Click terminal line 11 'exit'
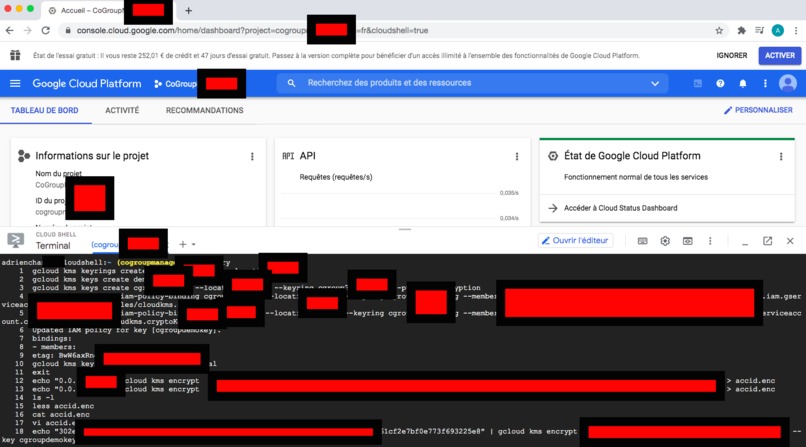 pos(41,372)
